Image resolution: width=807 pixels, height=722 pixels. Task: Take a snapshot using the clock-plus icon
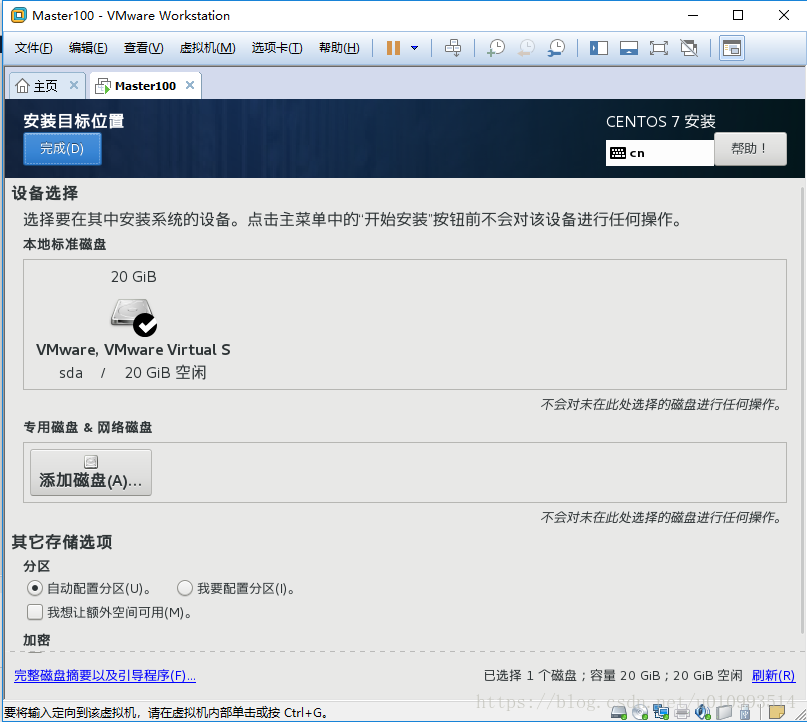(x=496, y=48)
